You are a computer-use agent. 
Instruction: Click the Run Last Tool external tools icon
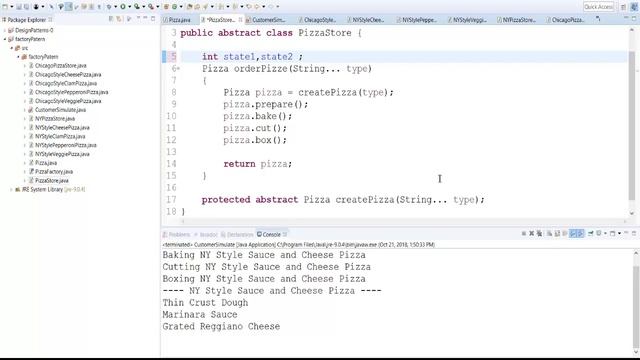pyautogui.click(x=151, y=7)
